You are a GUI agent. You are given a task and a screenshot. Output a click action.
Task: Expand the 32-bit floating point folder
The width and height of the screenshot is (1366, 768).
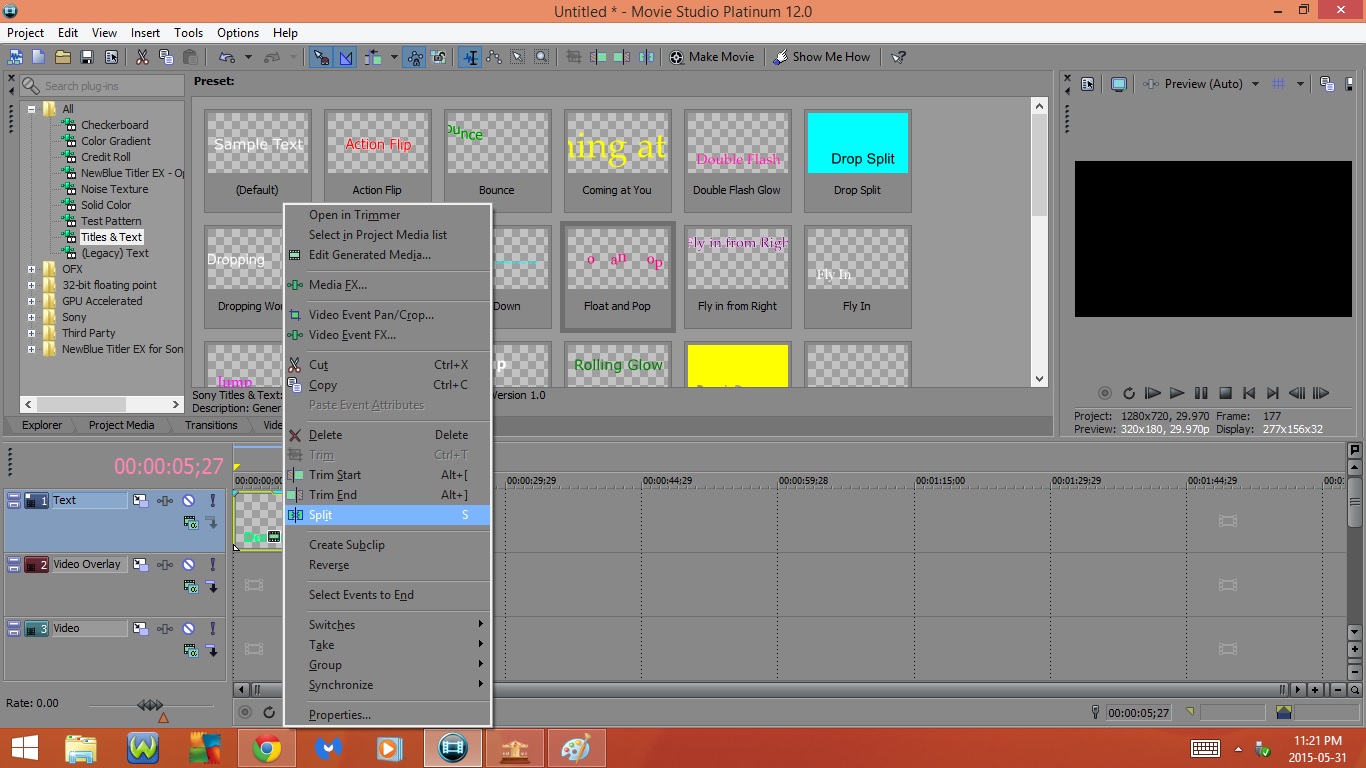pyautogui.click(x=32, y=285)
